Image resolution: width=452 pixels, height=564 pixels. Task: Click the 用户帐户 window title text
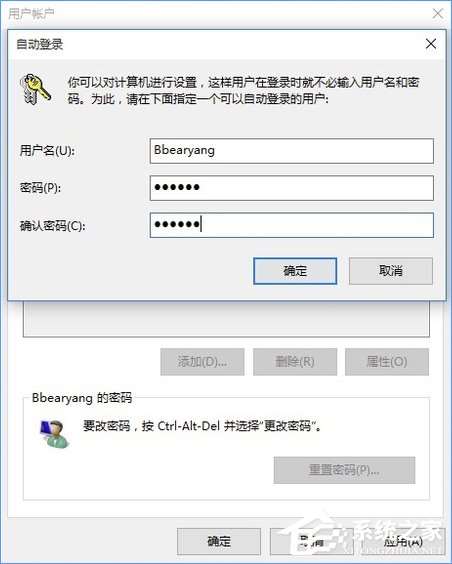(31, 14)
